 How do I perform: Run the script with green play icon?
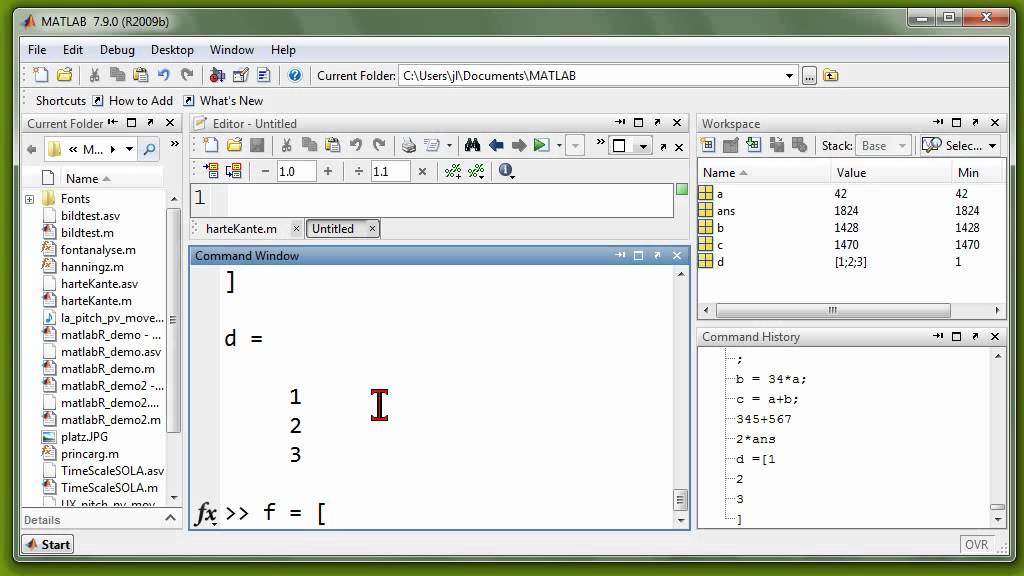(541, 145)
